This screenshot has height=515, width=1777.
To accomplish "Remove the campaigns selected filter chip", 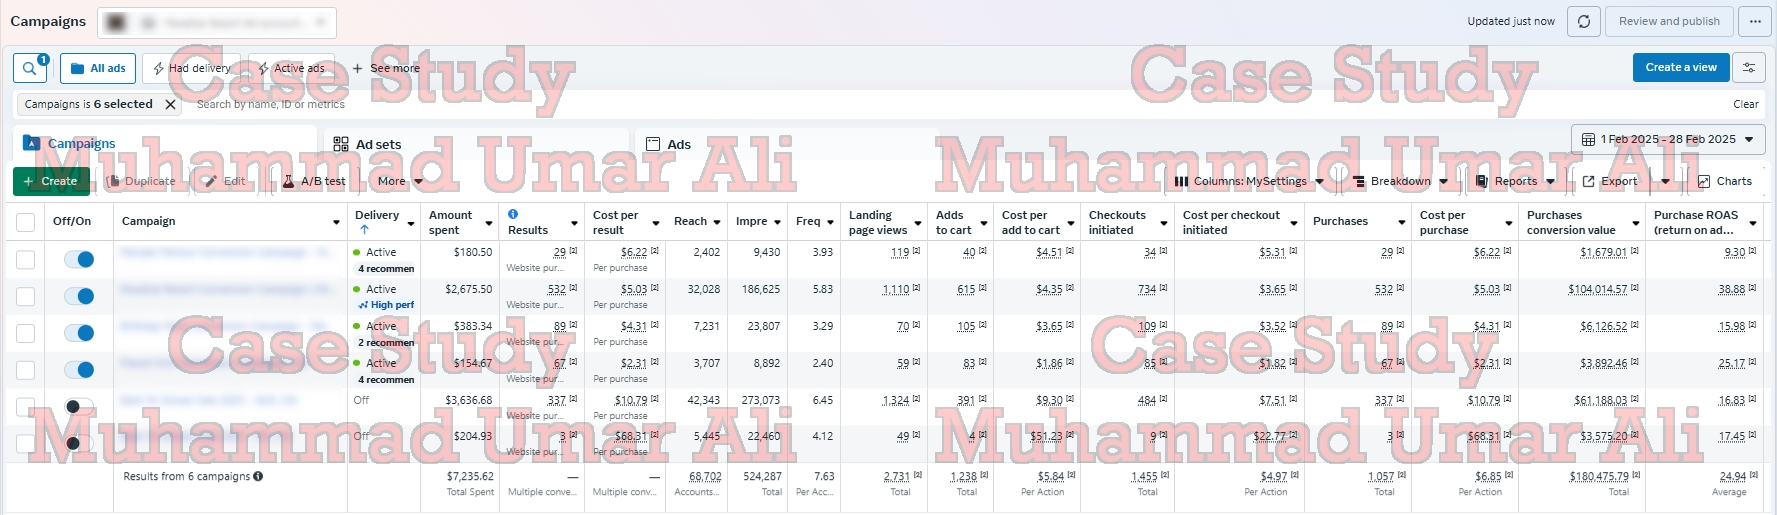I will click(170, 104).
